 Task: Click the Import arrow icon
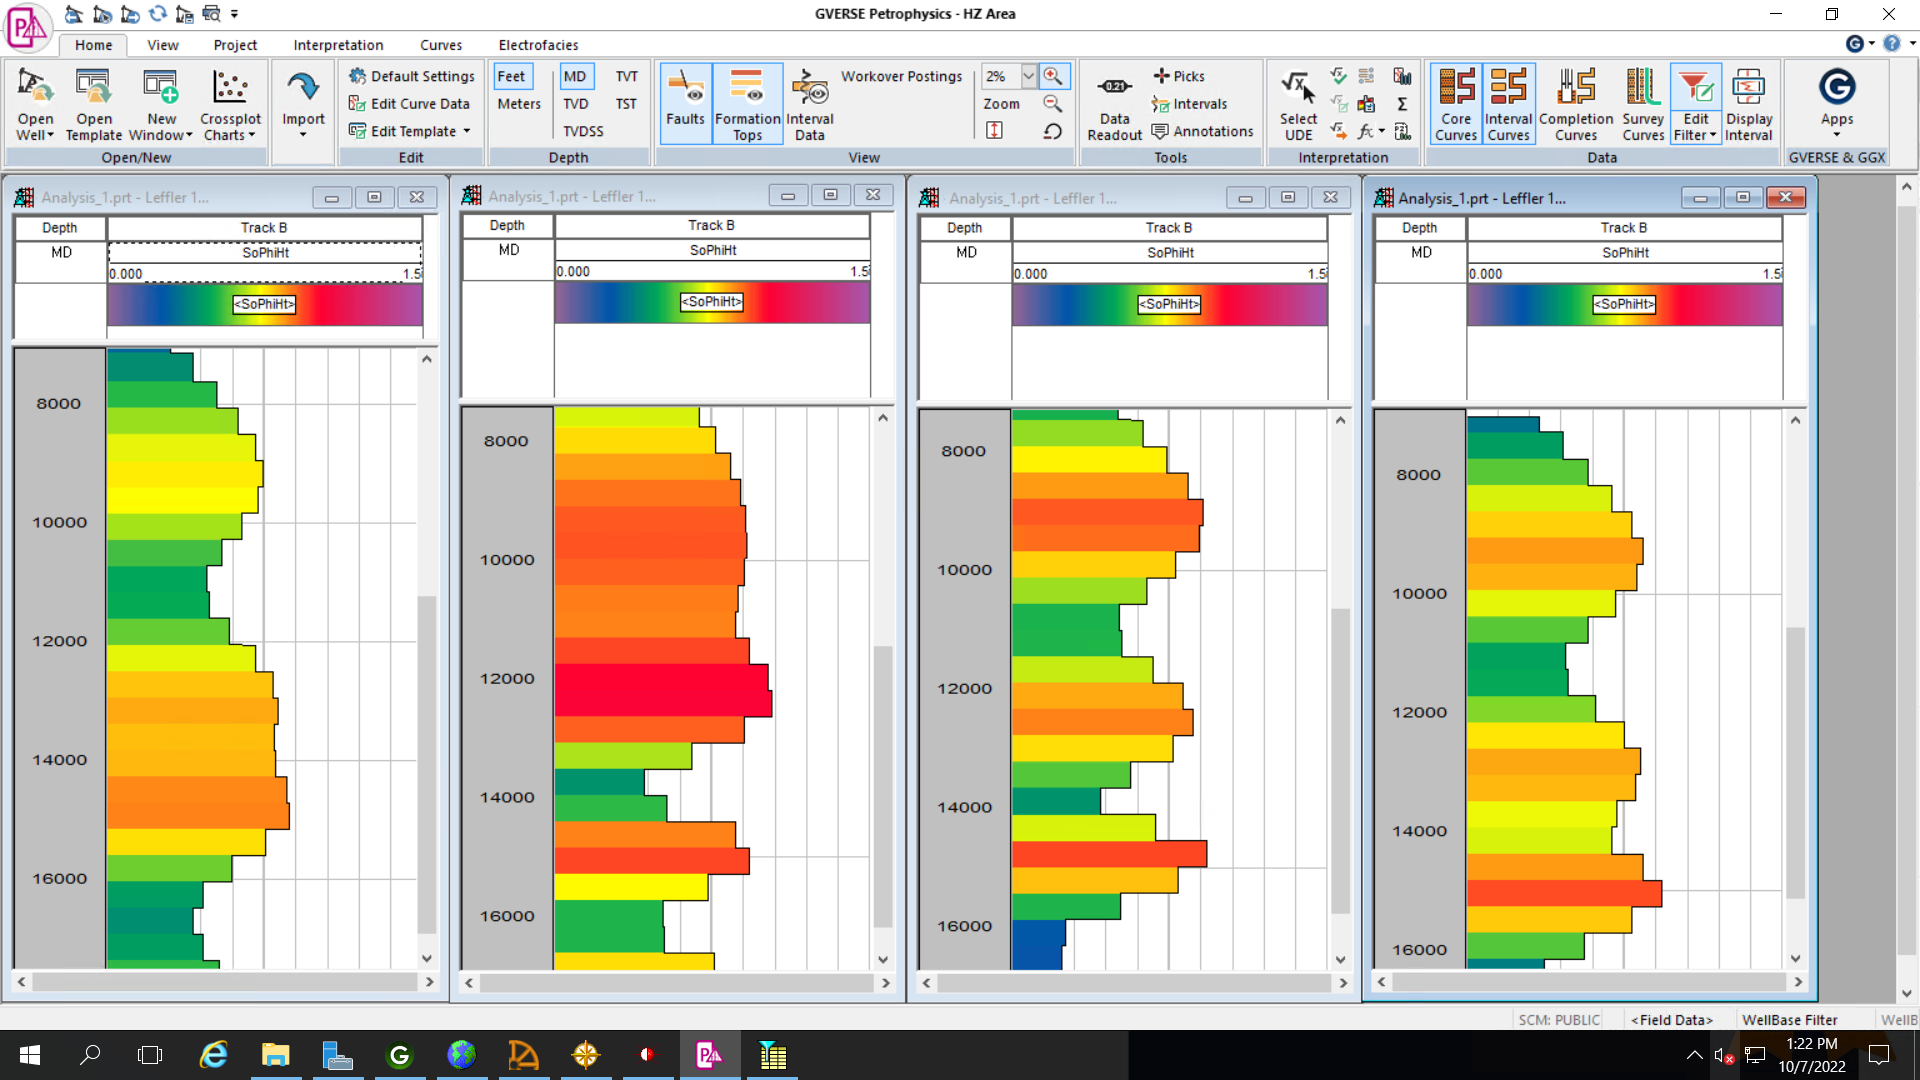coord(303,88)
